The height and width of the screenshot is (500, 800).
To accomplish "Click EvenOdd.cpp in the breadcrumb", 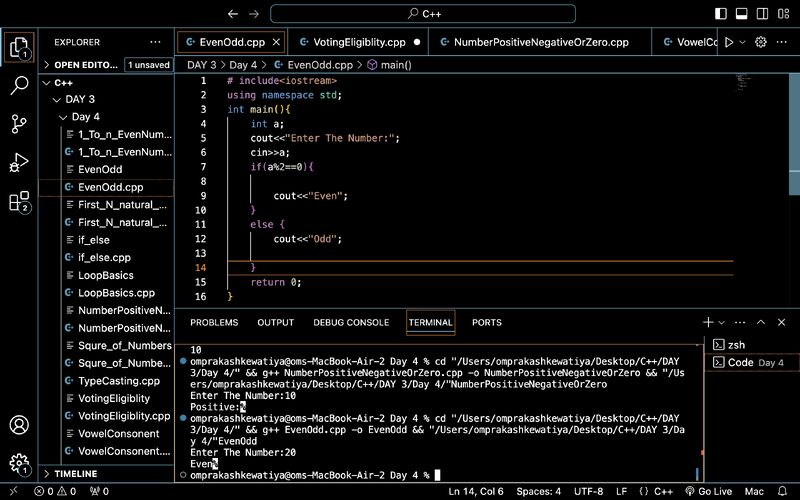I will pyautogui.click(x=314, y=65).
